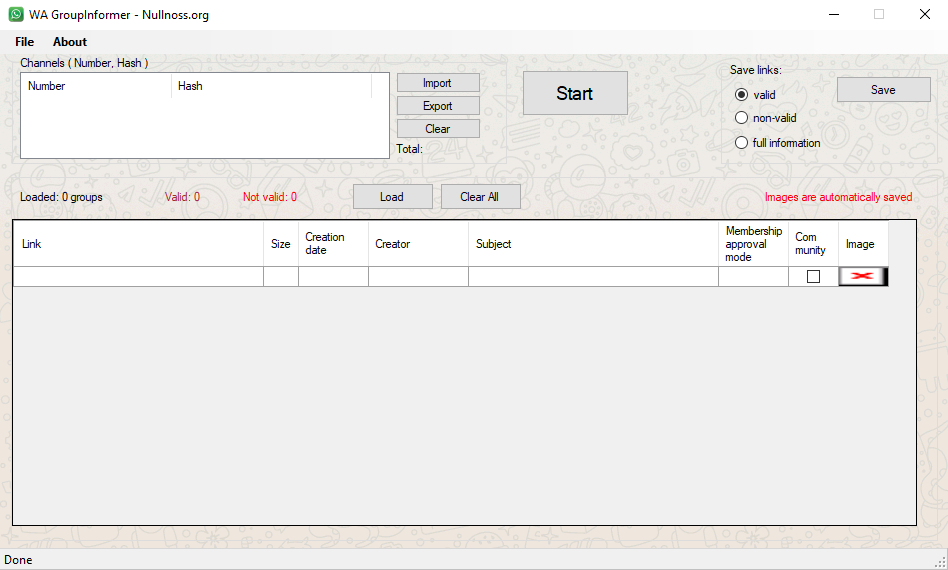Click the Clear button under Export

pyautogui.click(x=438, y=129)
